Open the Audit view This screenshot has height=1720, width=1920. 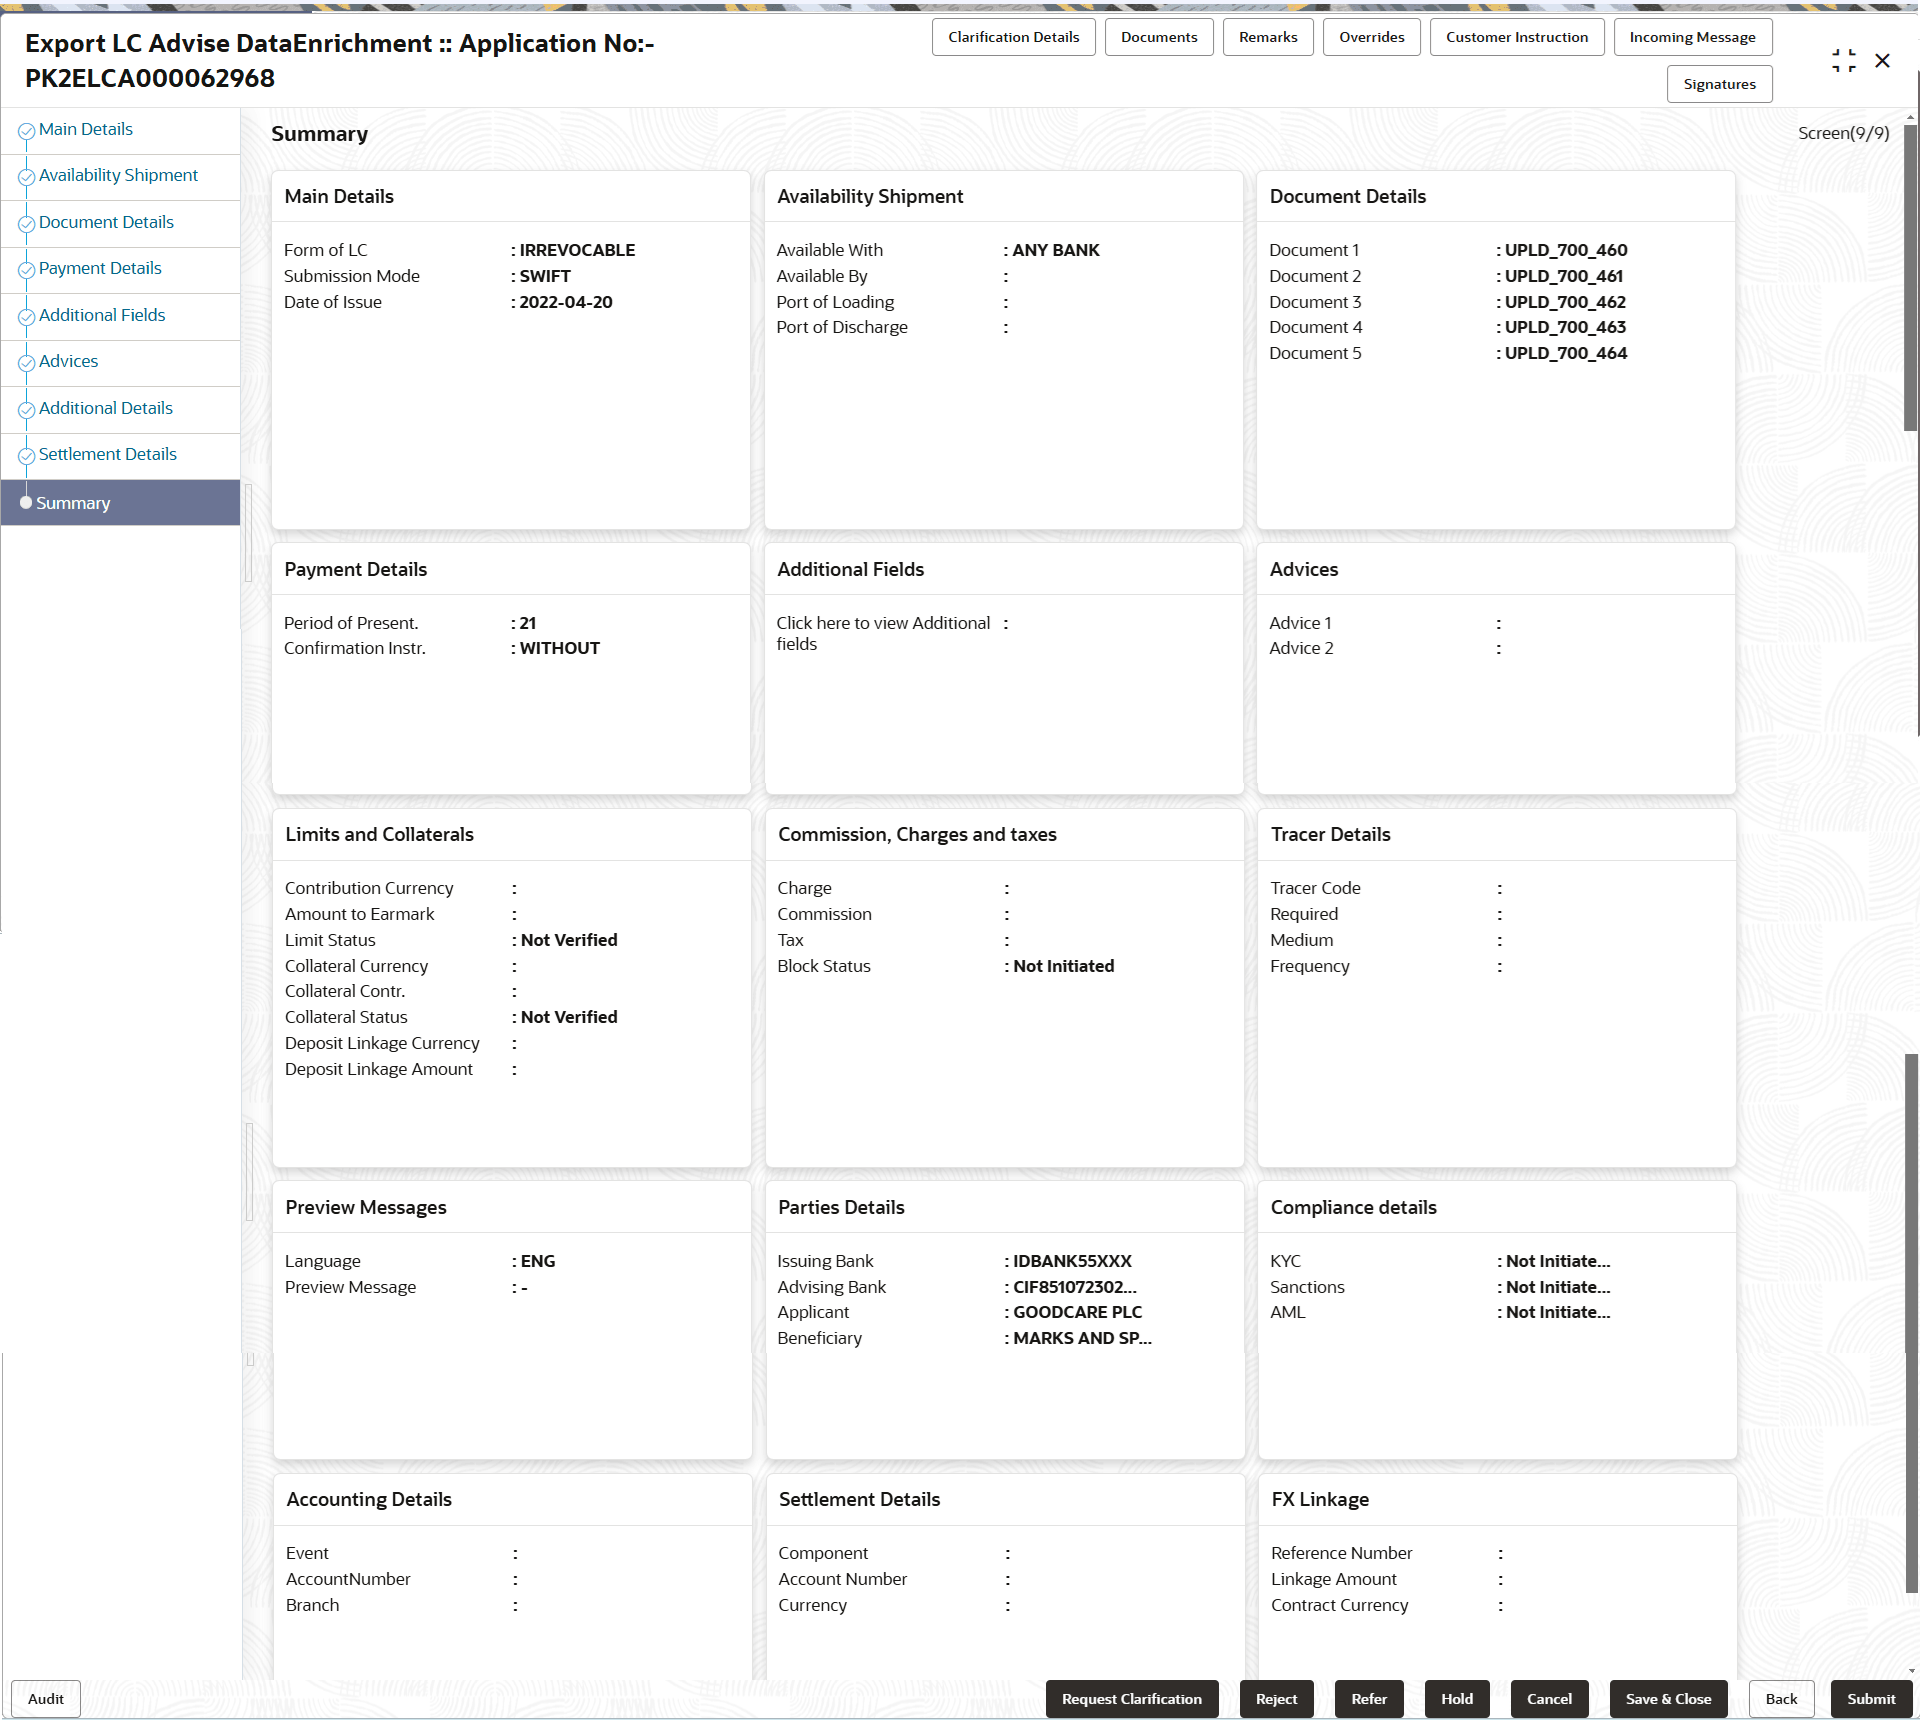(x=44, y=1698)
